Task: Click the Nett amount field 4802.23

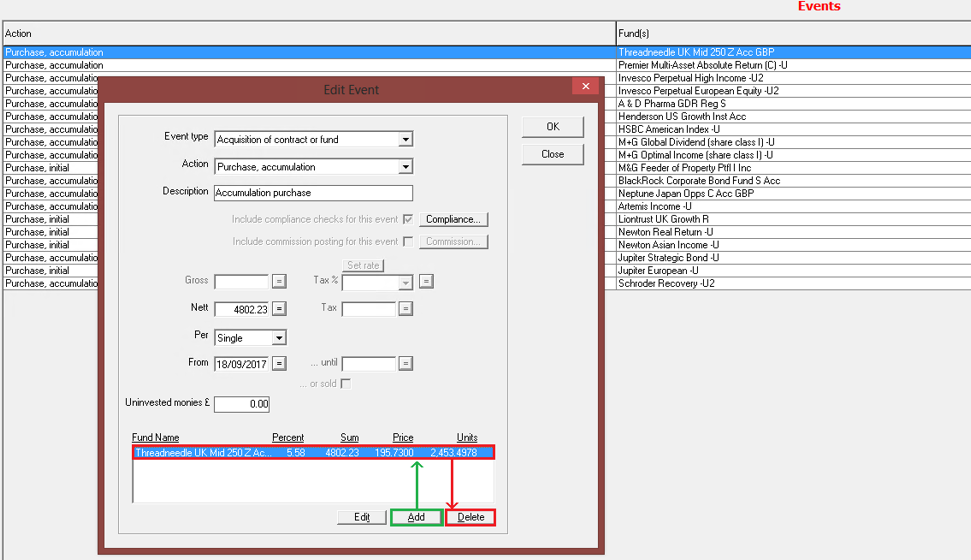Action: pyautogui.click(x=242, y=309)
